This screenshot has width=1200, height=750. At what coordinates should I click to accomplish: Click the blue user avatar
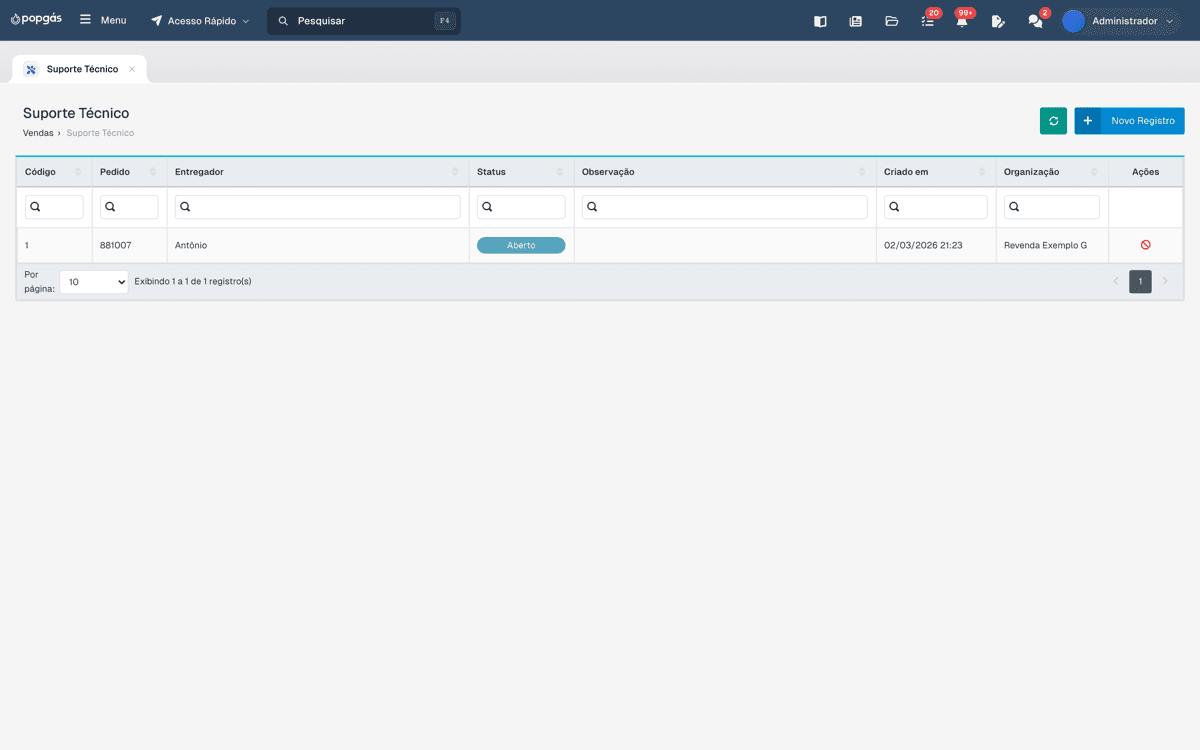click(1073, 21)
